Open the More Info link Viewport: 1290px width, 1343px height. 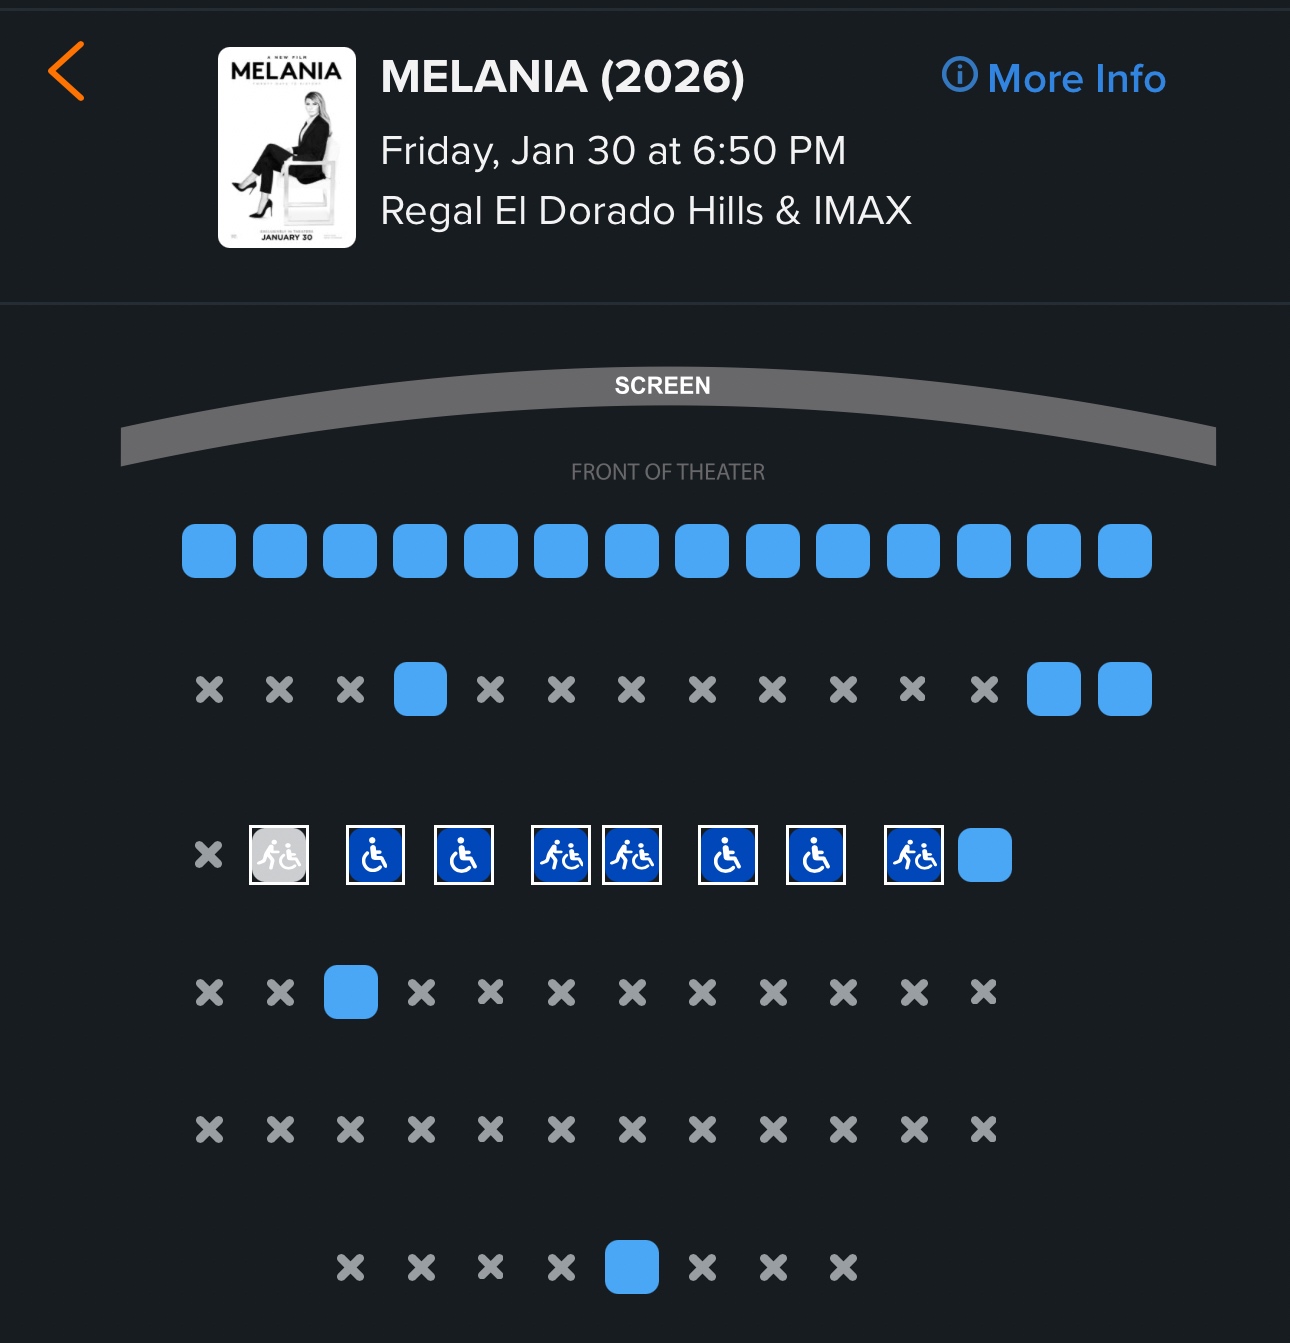(1054, 78)
